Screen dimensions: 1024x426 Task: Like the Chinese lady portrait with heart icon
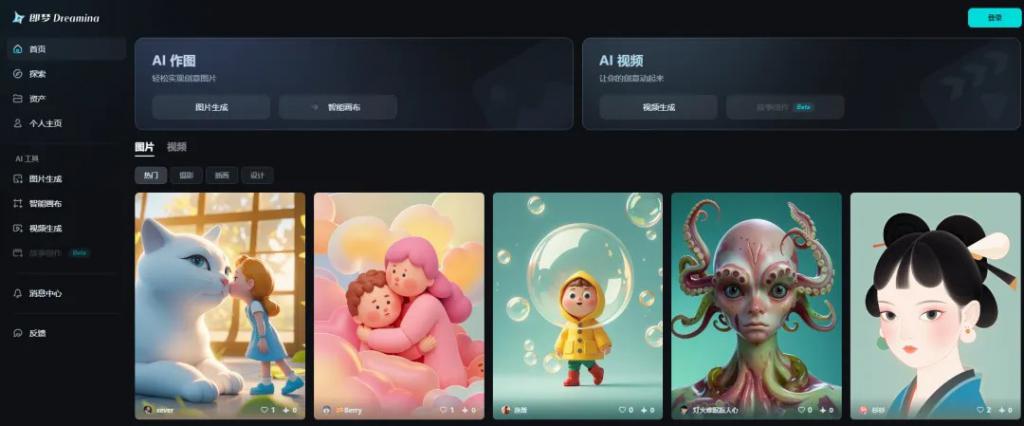click(980, 410)
